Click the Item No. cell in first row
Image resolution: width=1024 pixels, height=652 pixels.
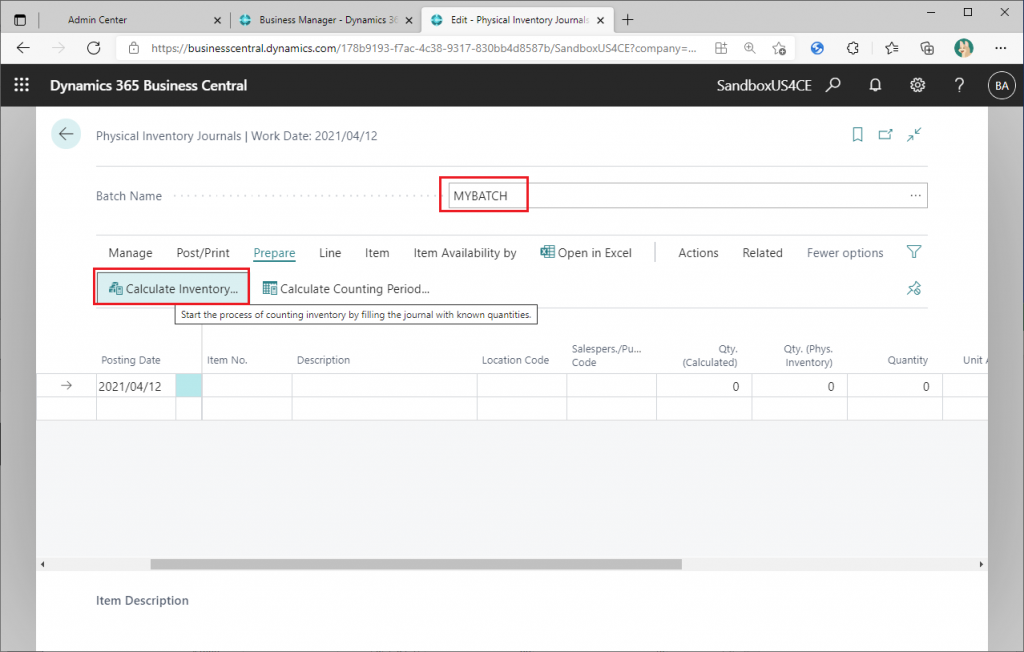tap(247, 386)
